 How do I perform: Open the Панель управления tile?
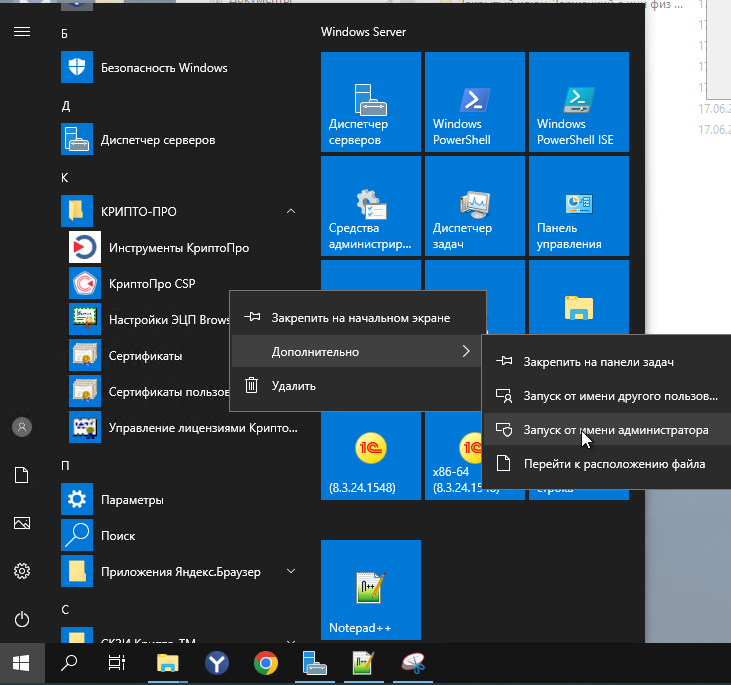[x=579, y=206]
